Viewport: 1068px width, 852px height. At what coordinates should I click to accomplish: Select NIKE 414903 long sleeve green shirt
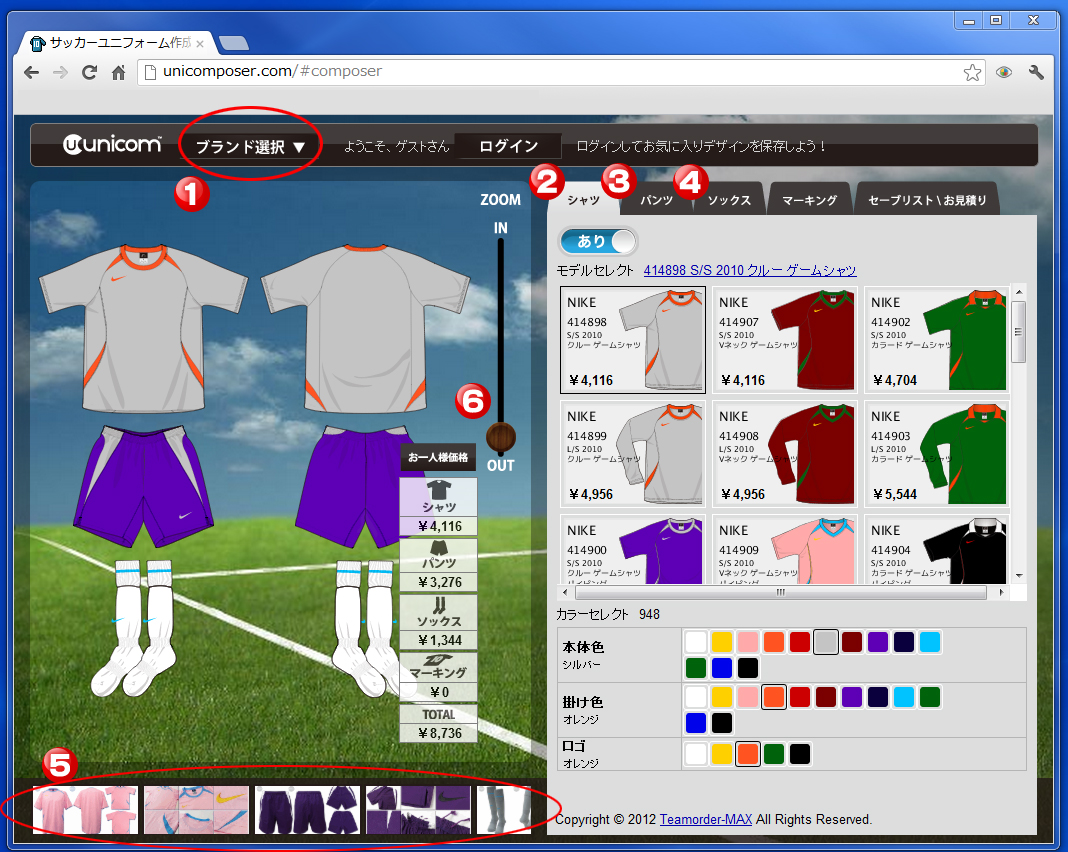[x=937, y=454]
